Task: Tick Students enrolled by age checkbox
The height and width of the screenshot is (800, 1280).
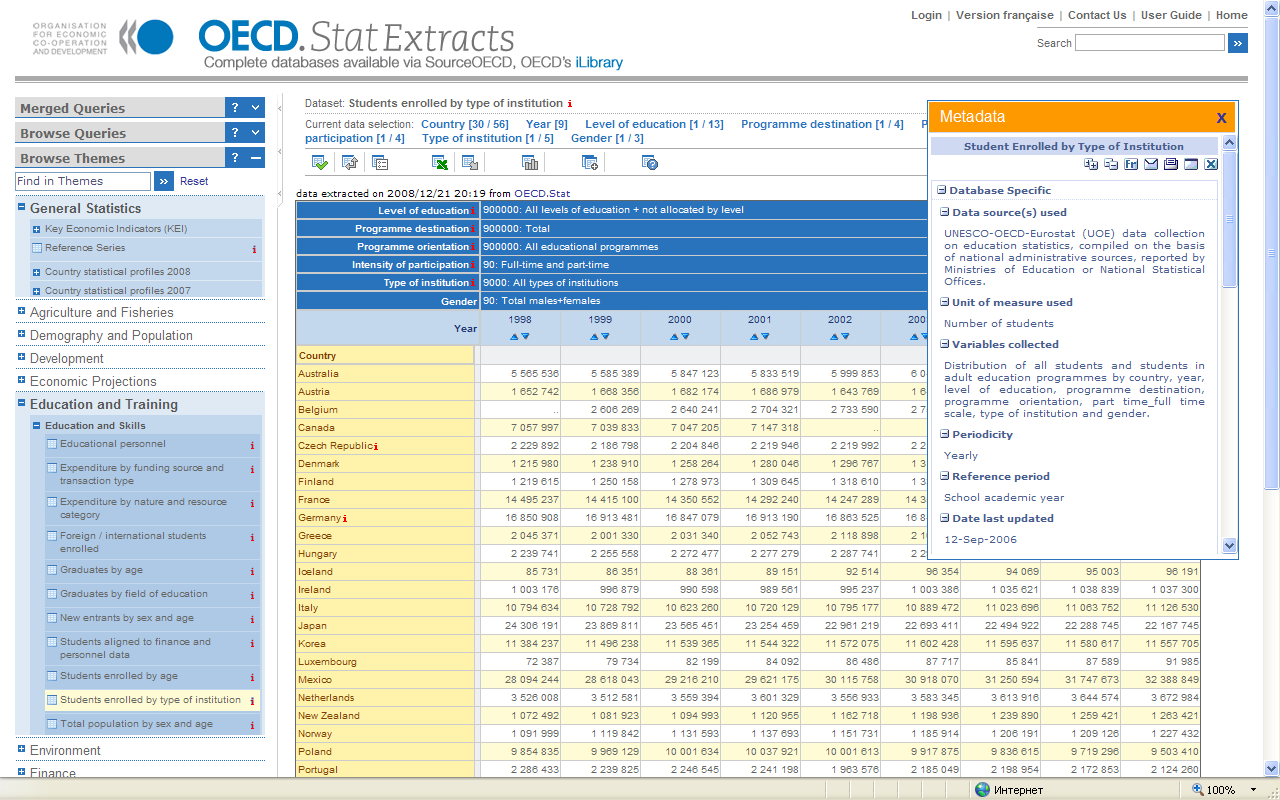Action: click(x=52, y=676)
